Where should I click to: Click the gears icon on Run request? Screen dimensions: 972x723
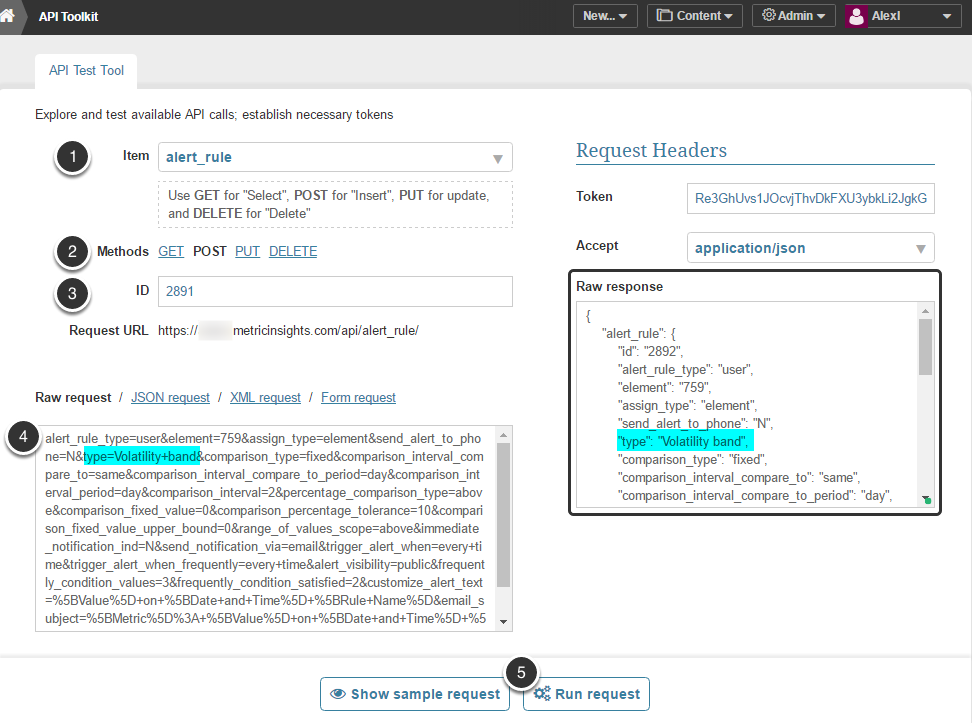542,694
